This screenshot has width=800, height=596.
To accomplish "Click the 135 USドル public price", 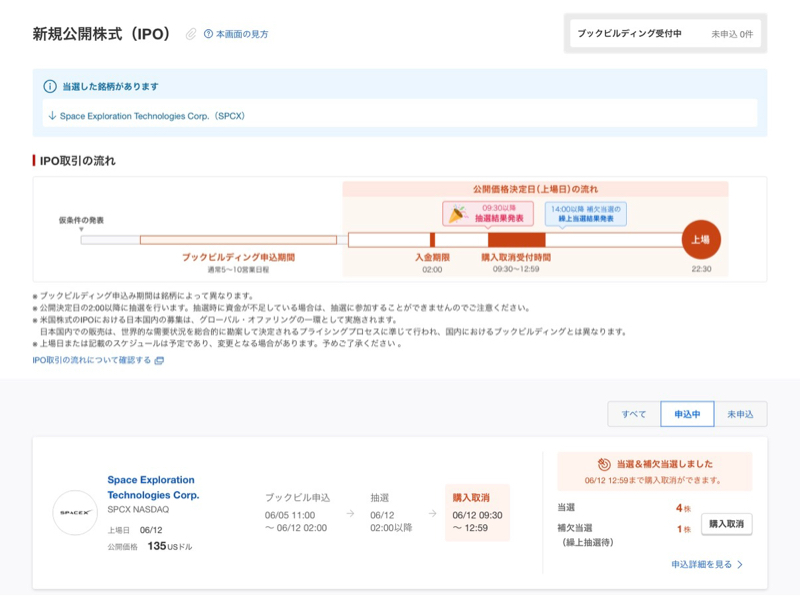I will 169,547.
